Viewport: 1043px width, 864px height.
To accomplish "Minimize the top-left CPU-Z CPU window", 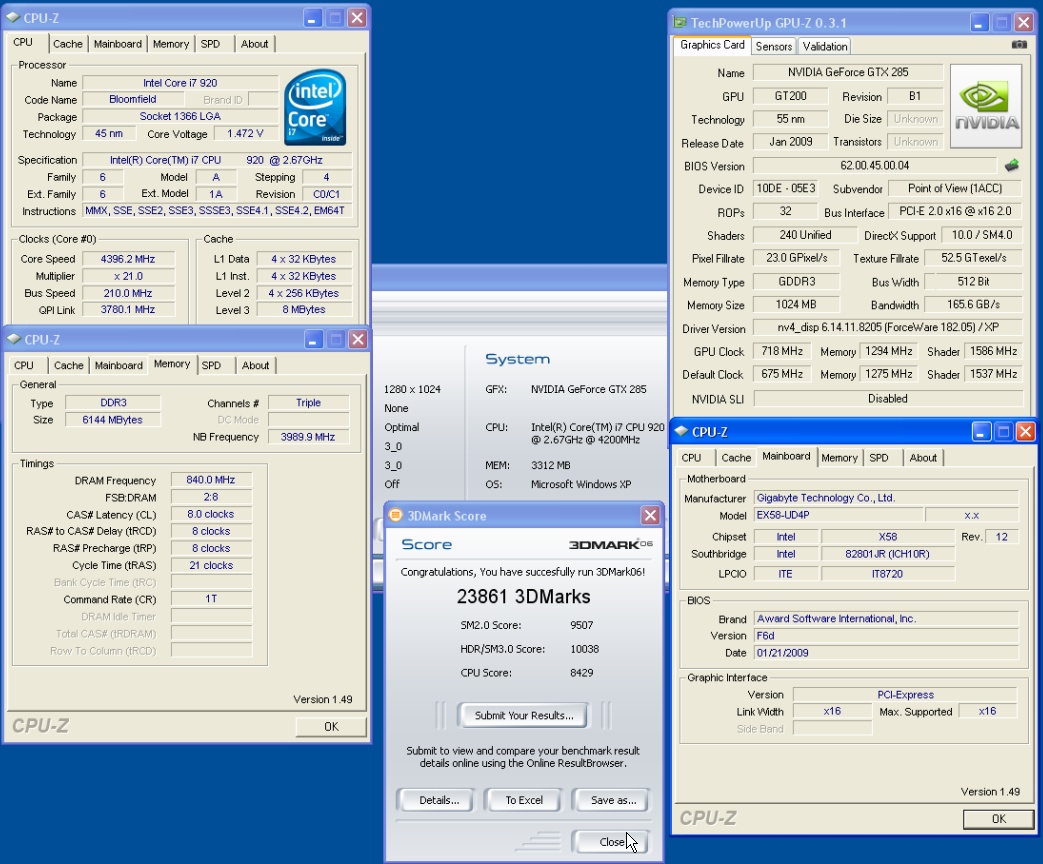I will click(x=313, y=18).
